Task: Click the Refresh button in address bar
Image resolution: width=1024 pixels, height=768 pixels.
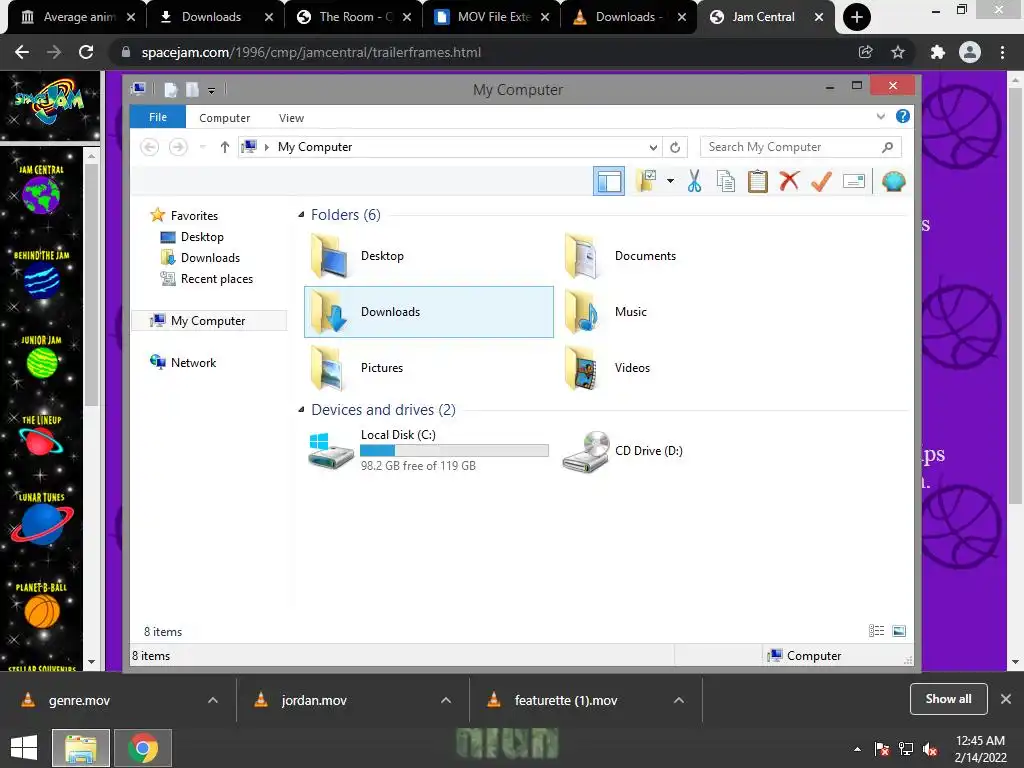Action: point(675,147)
